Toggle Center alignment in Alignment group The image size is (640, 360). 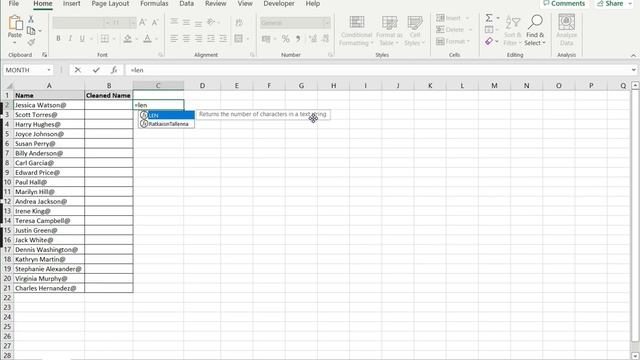click(186, 38)
